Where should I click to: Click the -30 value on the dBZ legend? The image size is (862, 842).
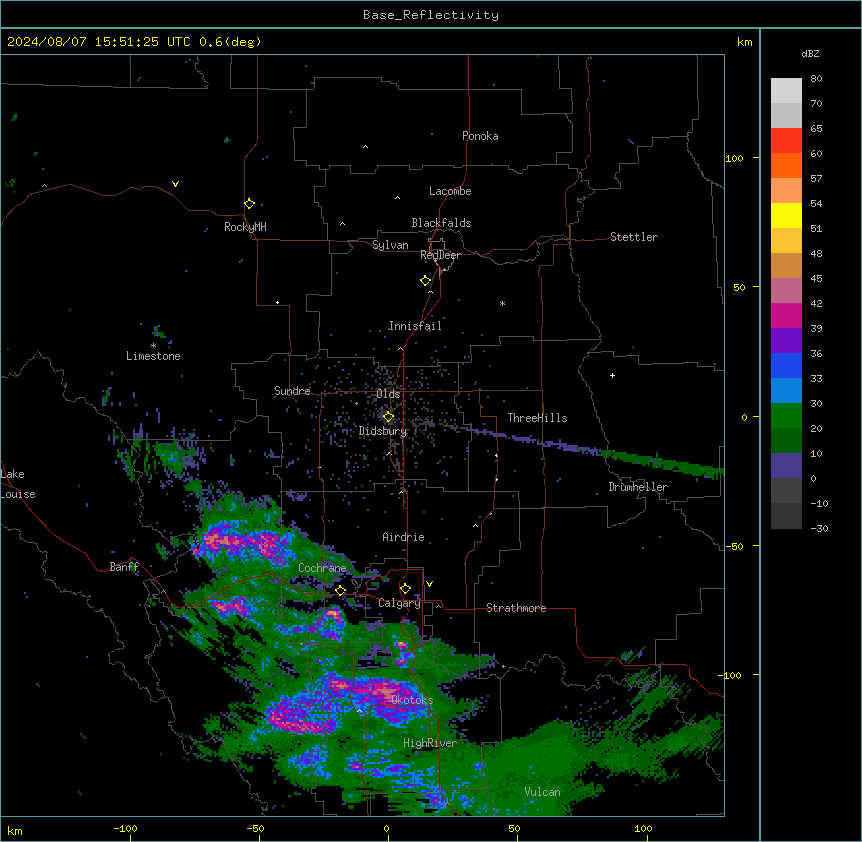pos(819,529)
